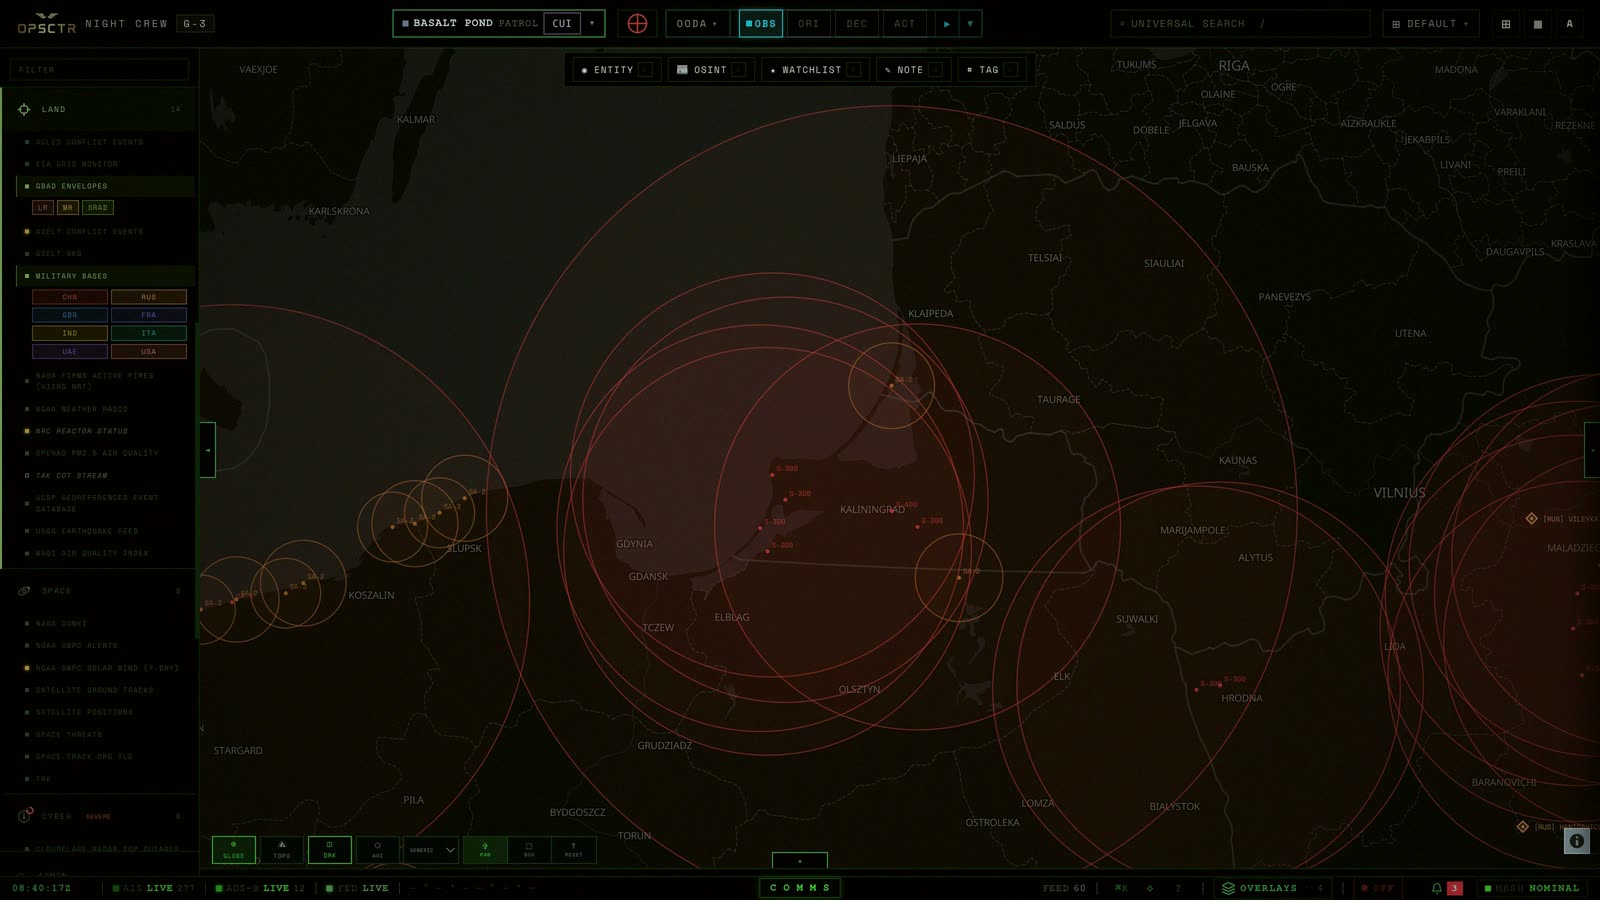
Task: Click the red crosshair target icon
Action: (637, 23)
